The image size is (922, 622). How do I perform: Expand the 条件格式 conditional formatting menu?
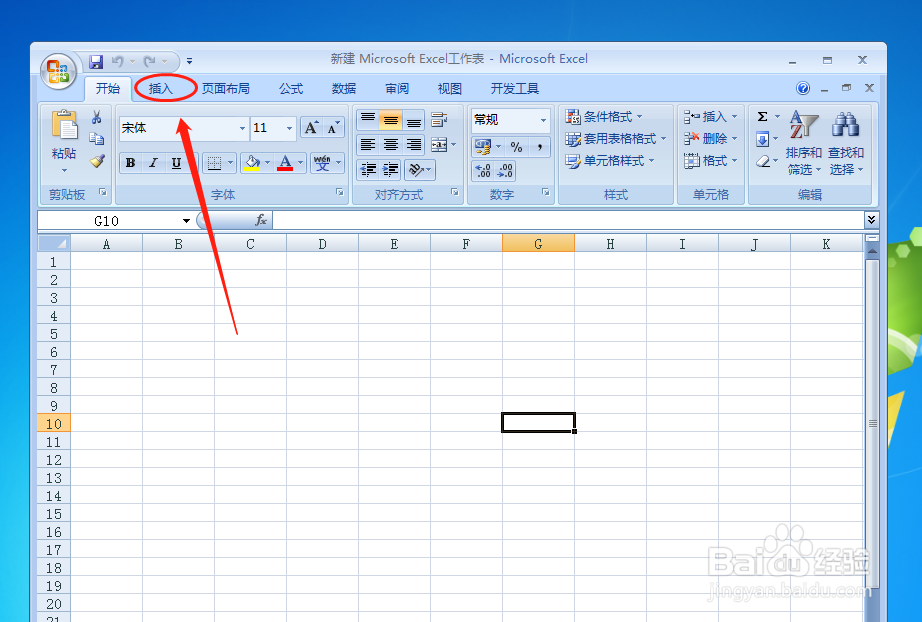[x=604, y=116]
